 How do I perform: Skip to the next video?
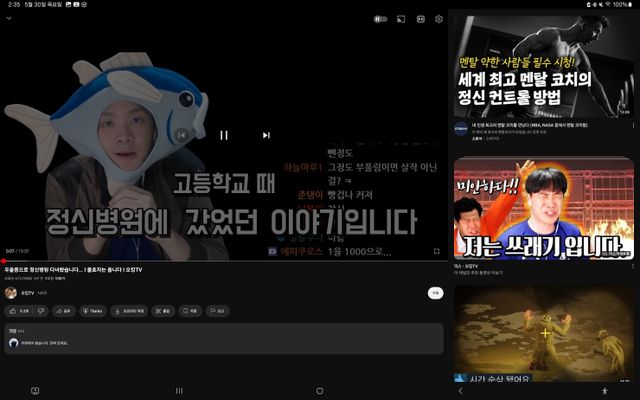266,135
